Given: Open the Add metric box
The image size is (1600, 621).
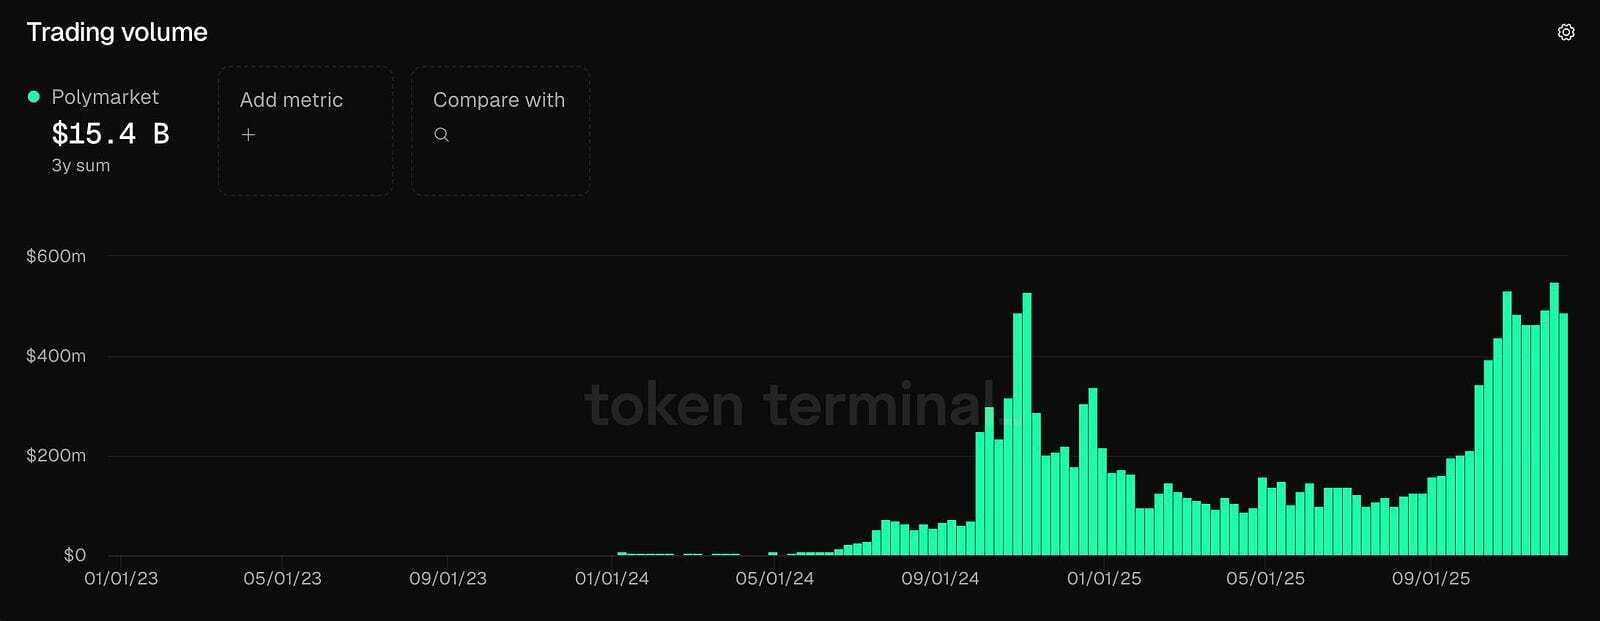Looking at the screenshot, I should [x=305, y=131].
